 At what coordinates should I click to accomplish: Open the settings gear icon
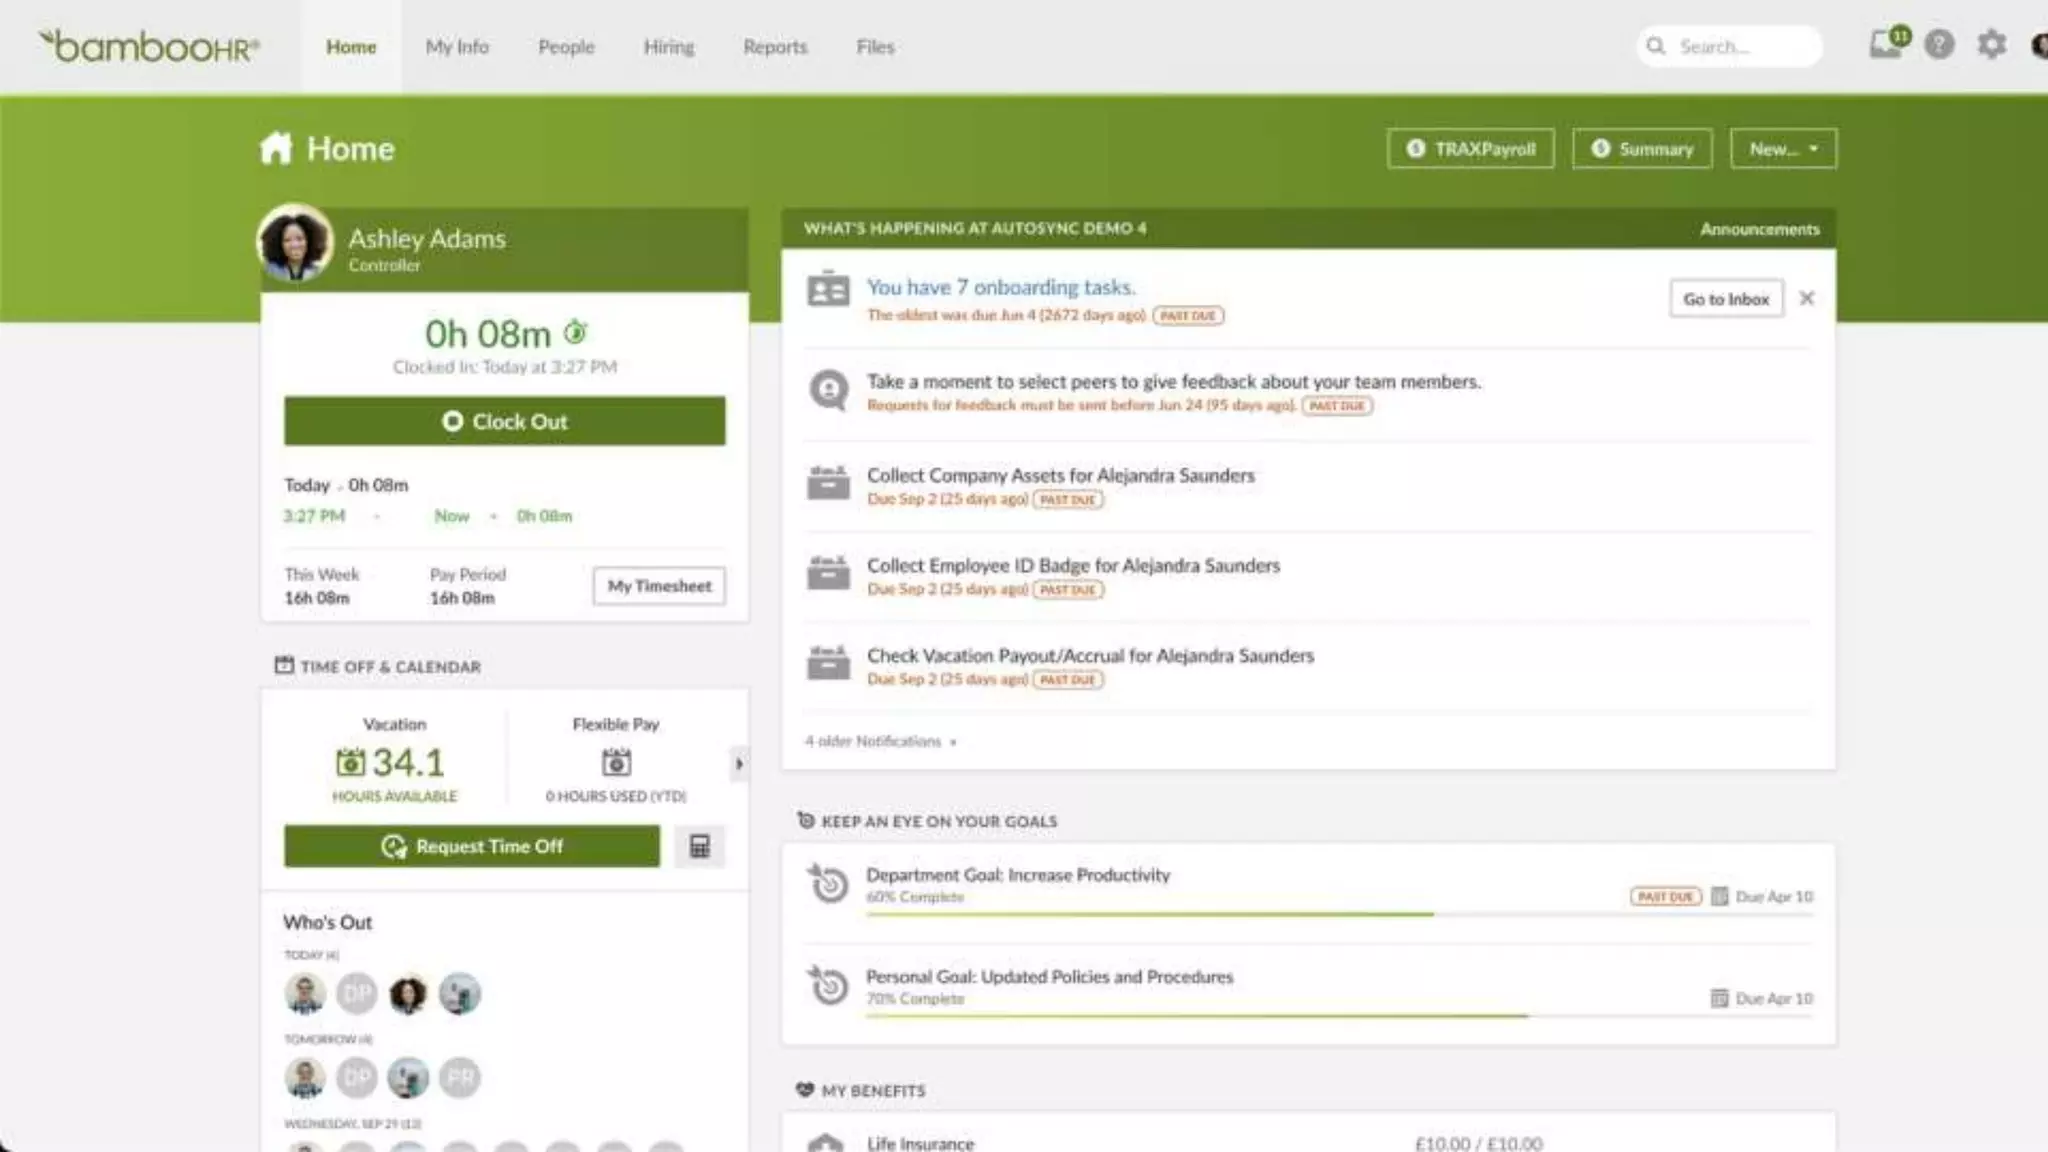coord(1991,45)
